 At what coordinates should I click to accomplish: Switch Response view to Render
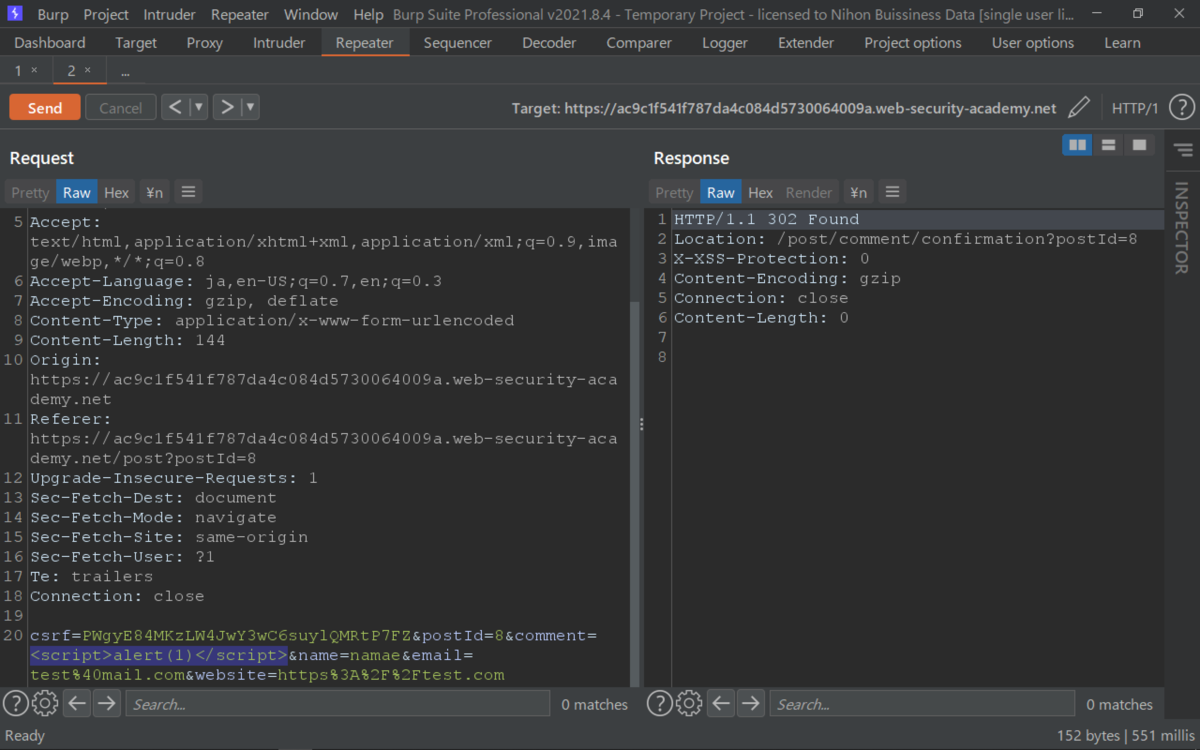809,192
